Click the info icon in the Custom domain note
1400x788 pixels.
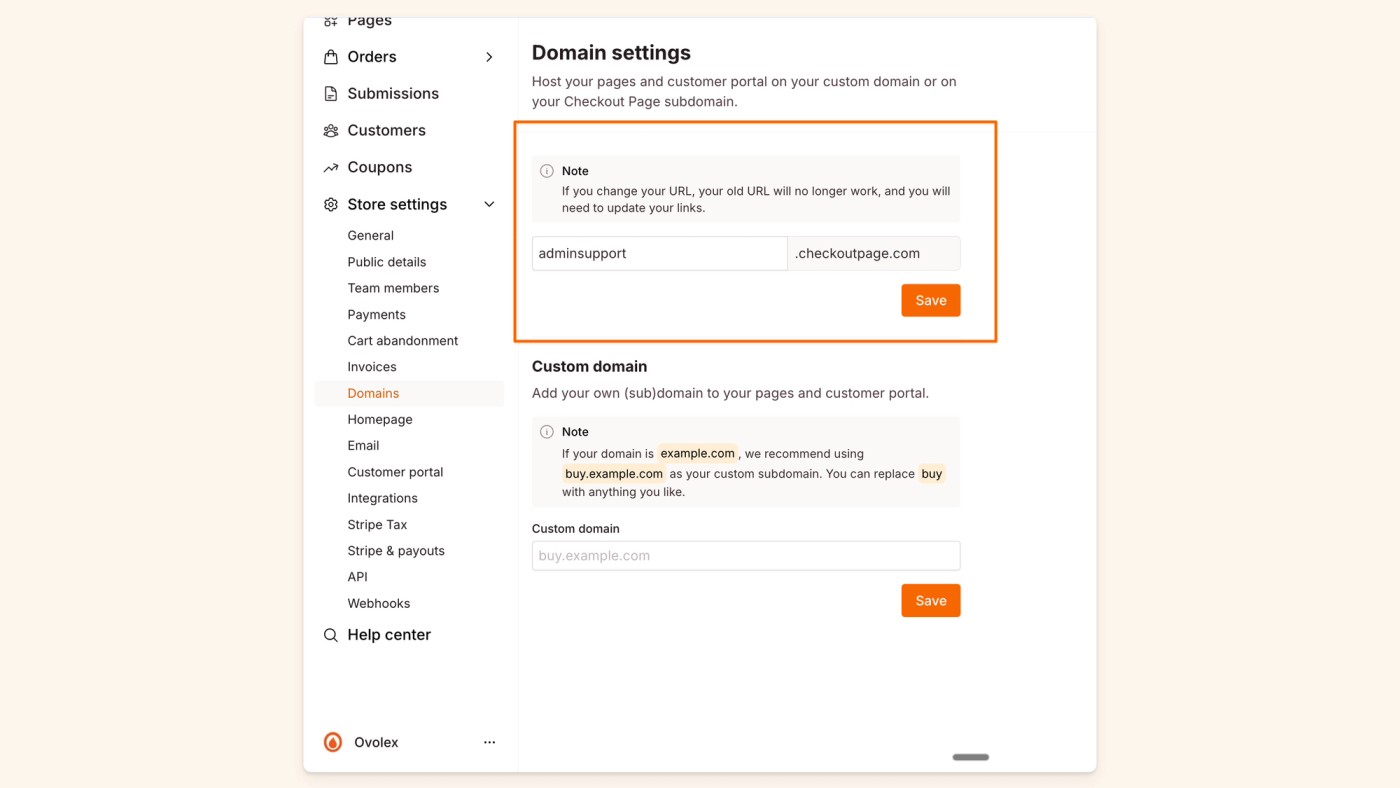[547, 431]
